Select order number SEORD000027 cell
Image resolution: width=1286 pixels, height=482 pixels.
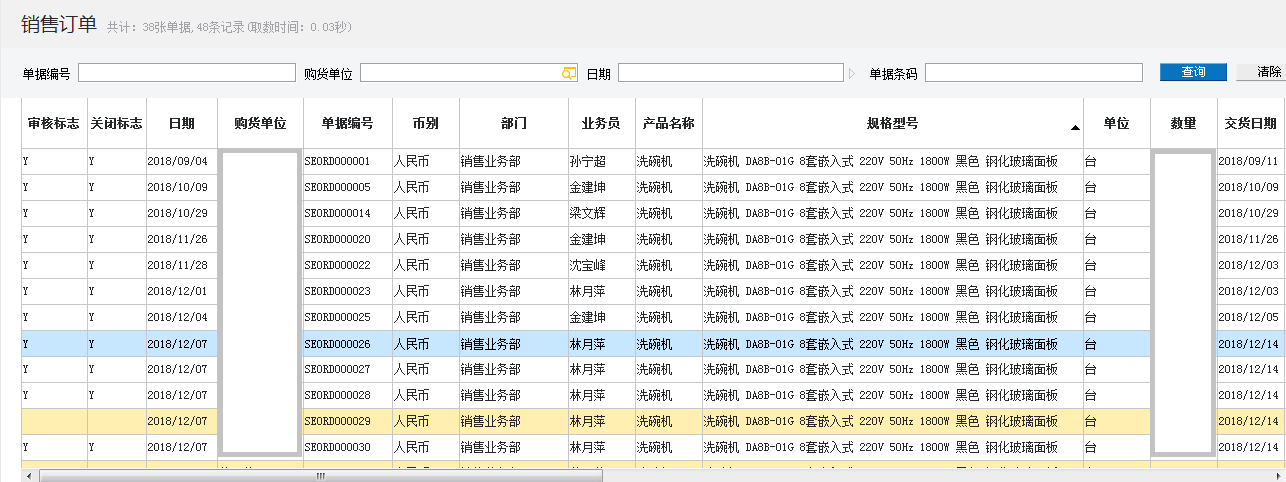[347, 370]
